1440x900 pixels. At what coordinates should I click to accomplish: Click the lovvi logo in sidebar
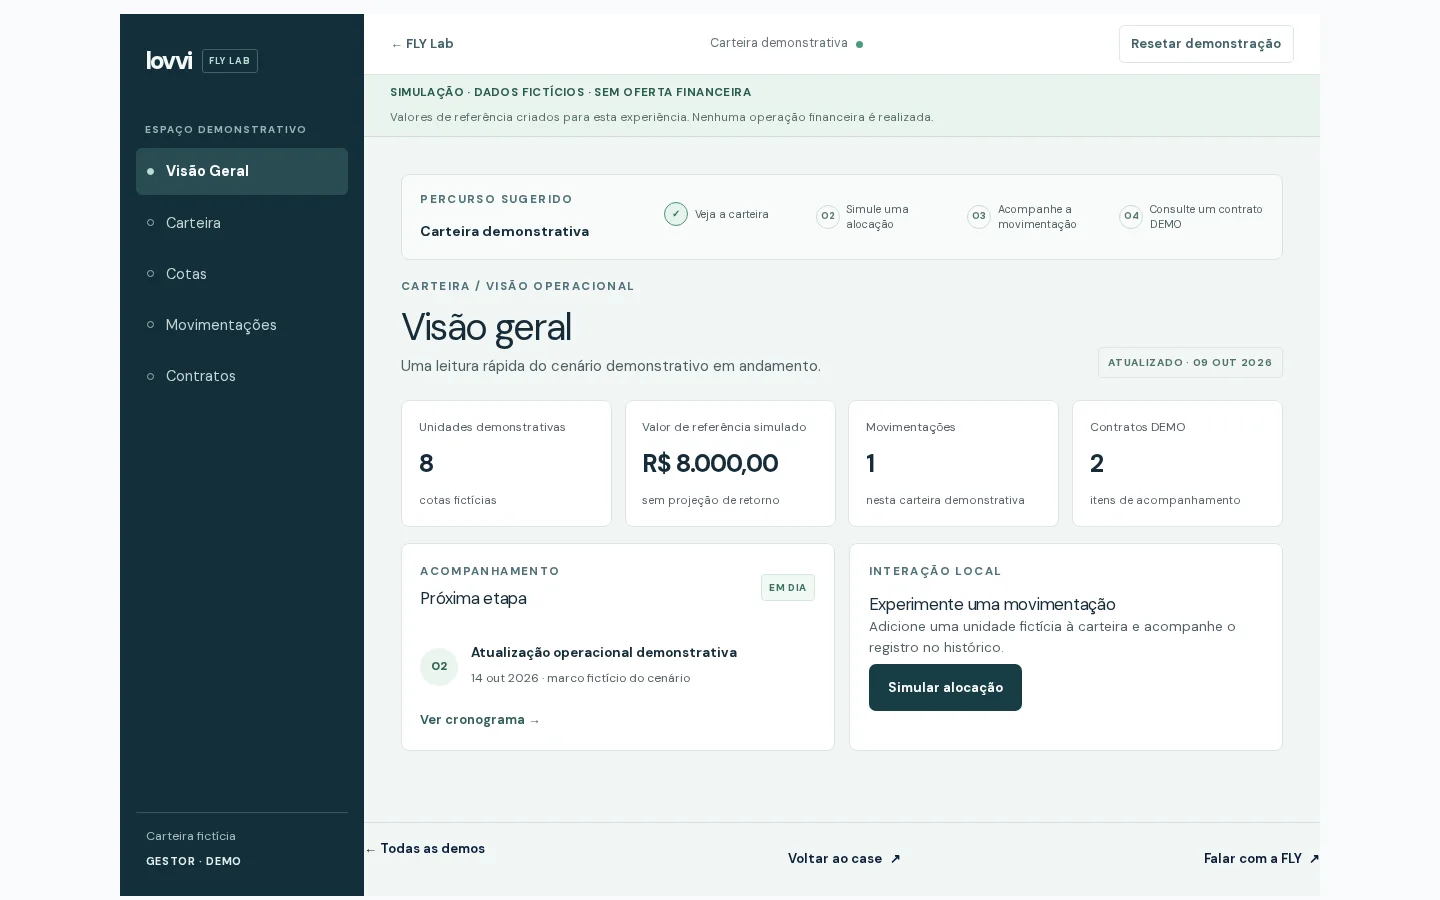click(x=169, y=61)
